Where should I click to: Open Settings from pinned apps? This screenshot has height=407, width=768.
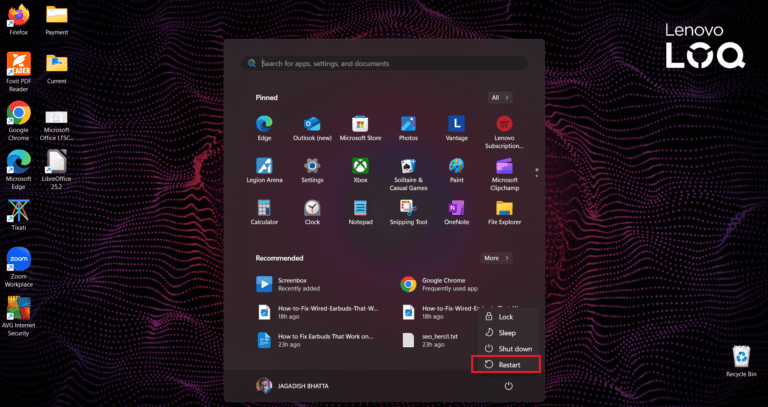[312, 170]
